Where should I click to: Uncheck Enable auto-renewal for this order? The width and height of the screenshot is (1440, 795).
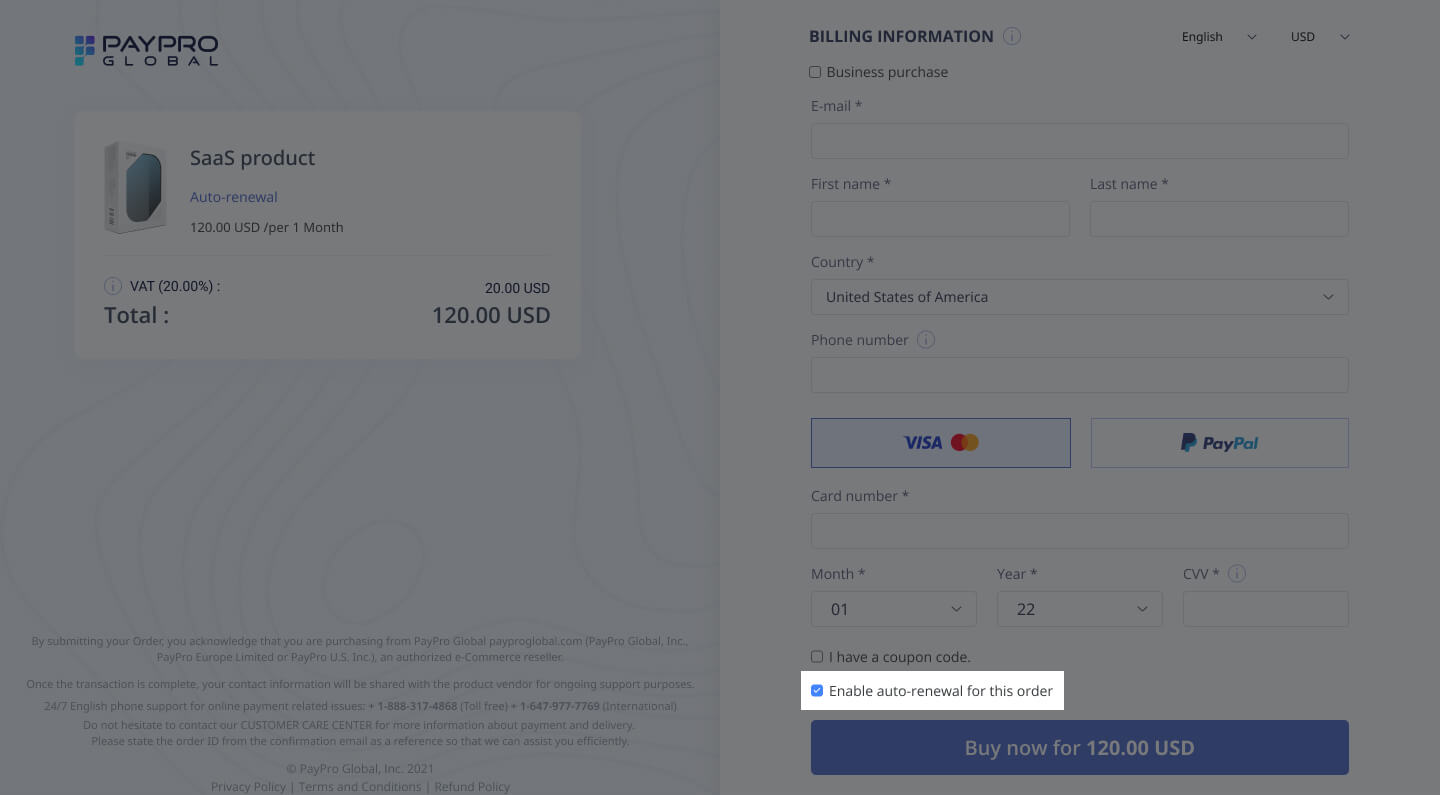(x=817, y=690)
